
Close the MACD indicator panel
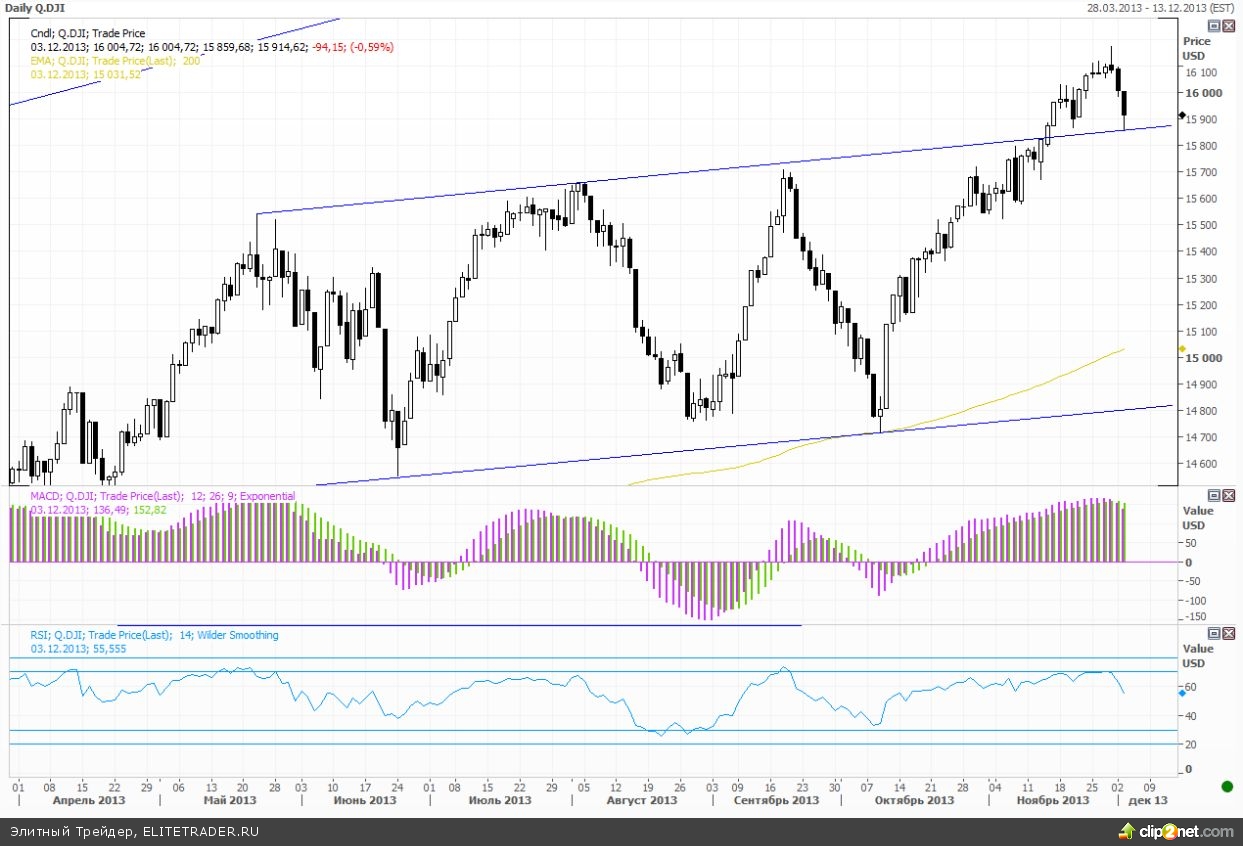(x=1228, y=495)
